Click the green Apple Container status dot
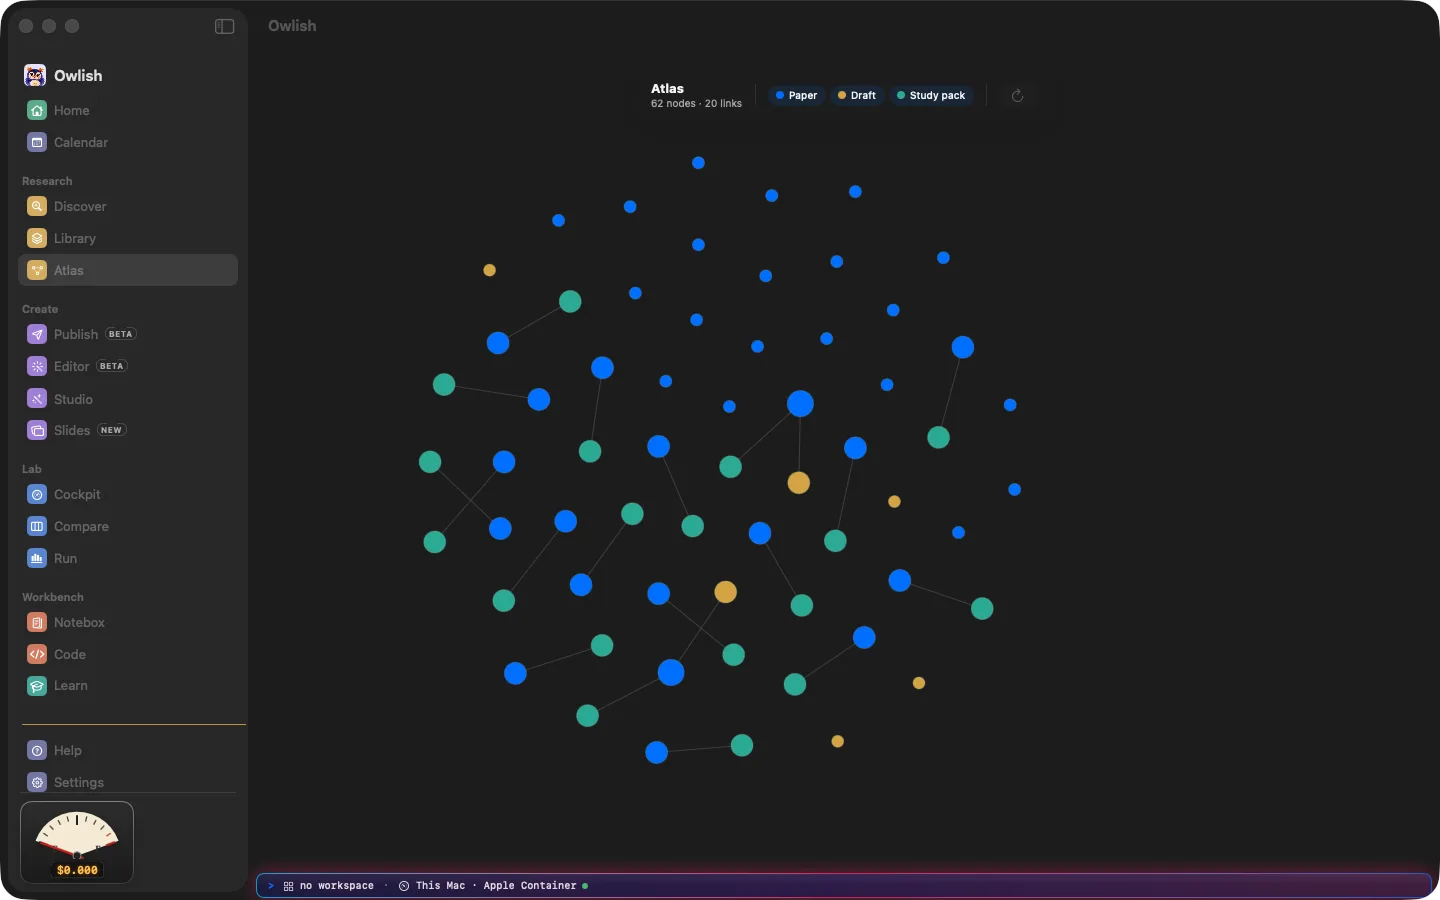 click(x=585, y=886)
